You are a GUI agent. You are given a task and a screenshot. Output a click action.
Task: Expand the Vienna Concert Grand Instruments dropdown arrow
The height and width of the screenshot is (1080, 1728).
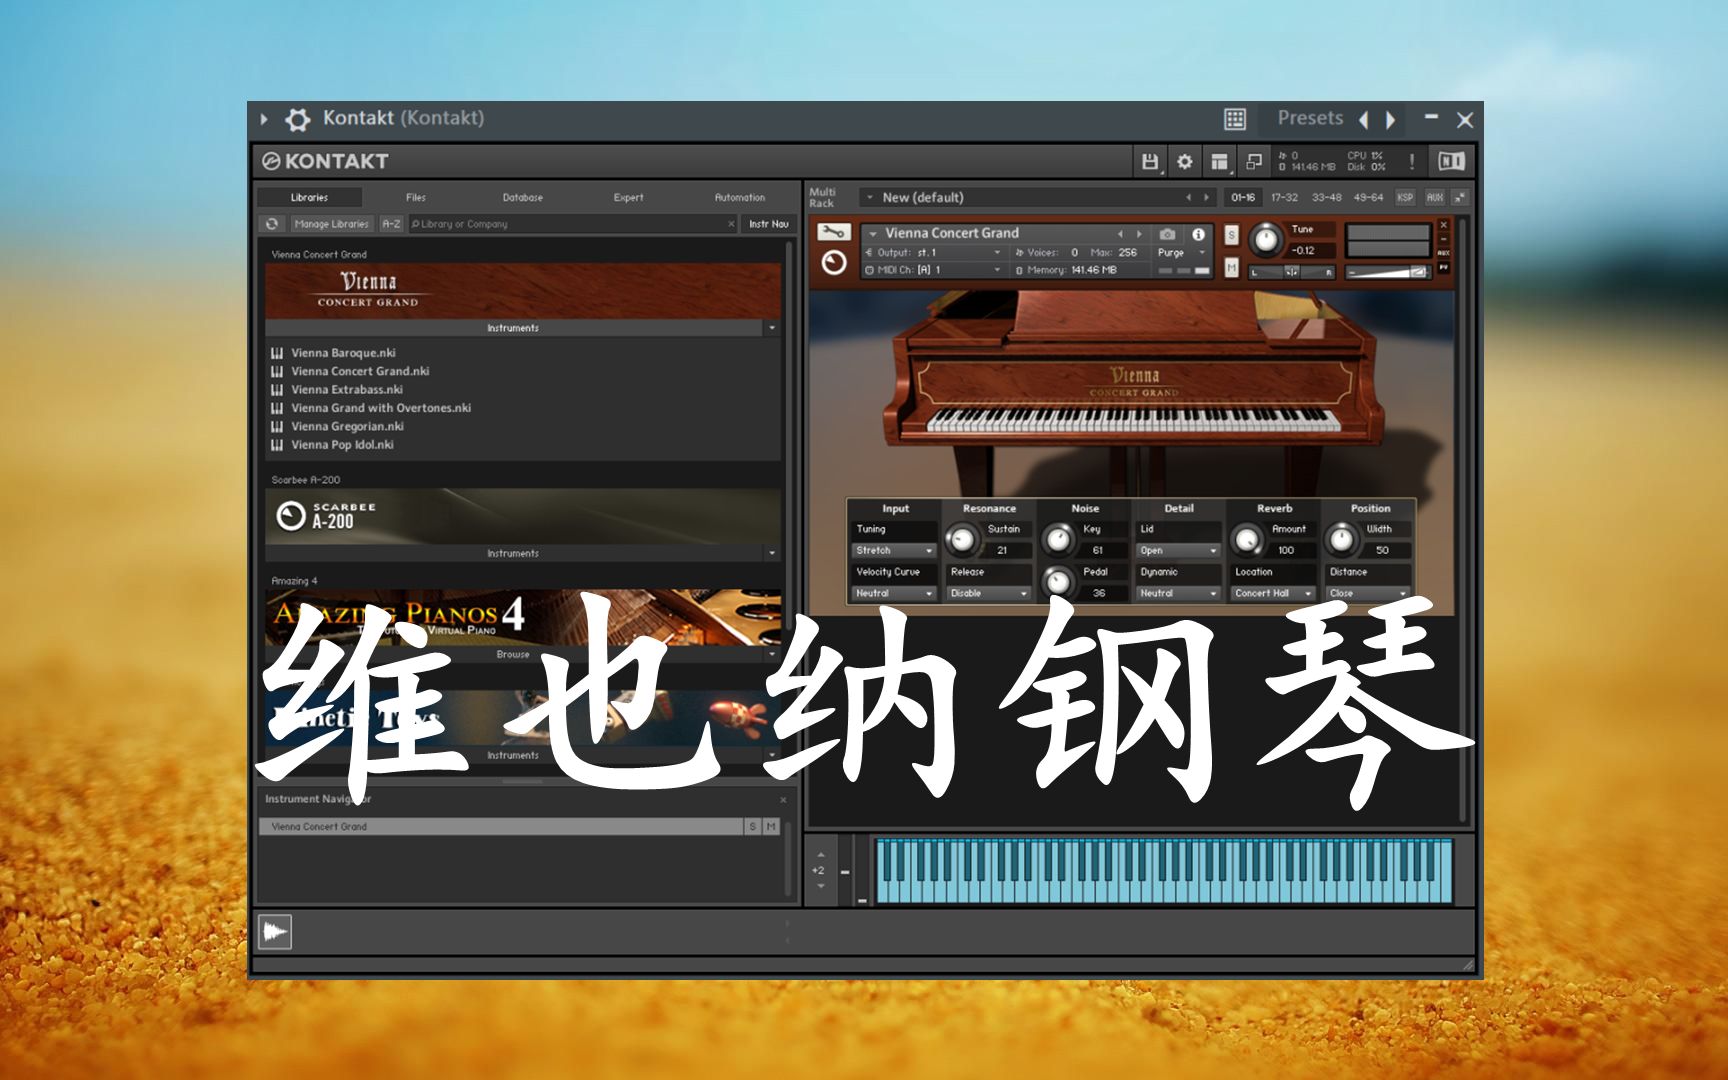tap(771, 328)
